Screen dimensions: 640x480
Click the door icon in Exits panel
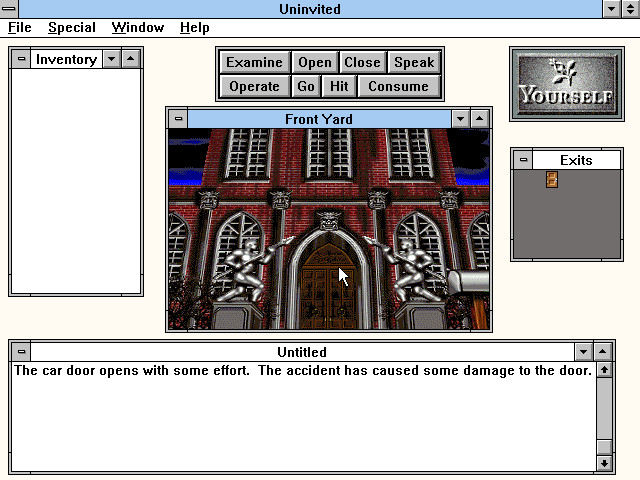[552, 180]
